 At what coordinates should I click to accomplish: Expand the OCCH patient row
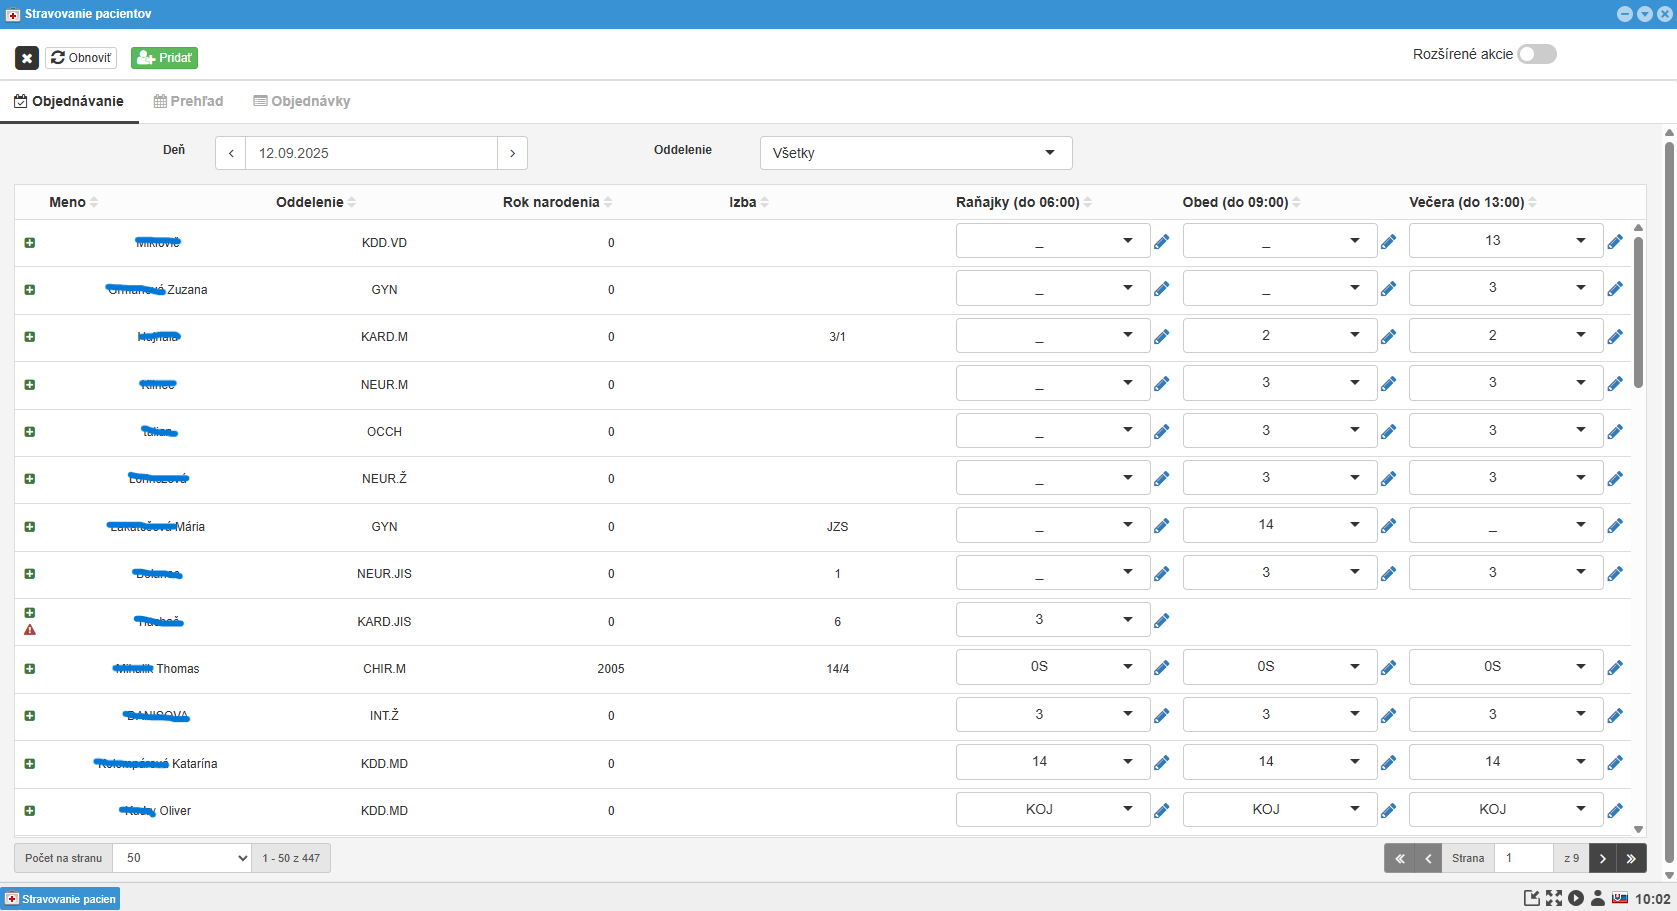[30, 432]
